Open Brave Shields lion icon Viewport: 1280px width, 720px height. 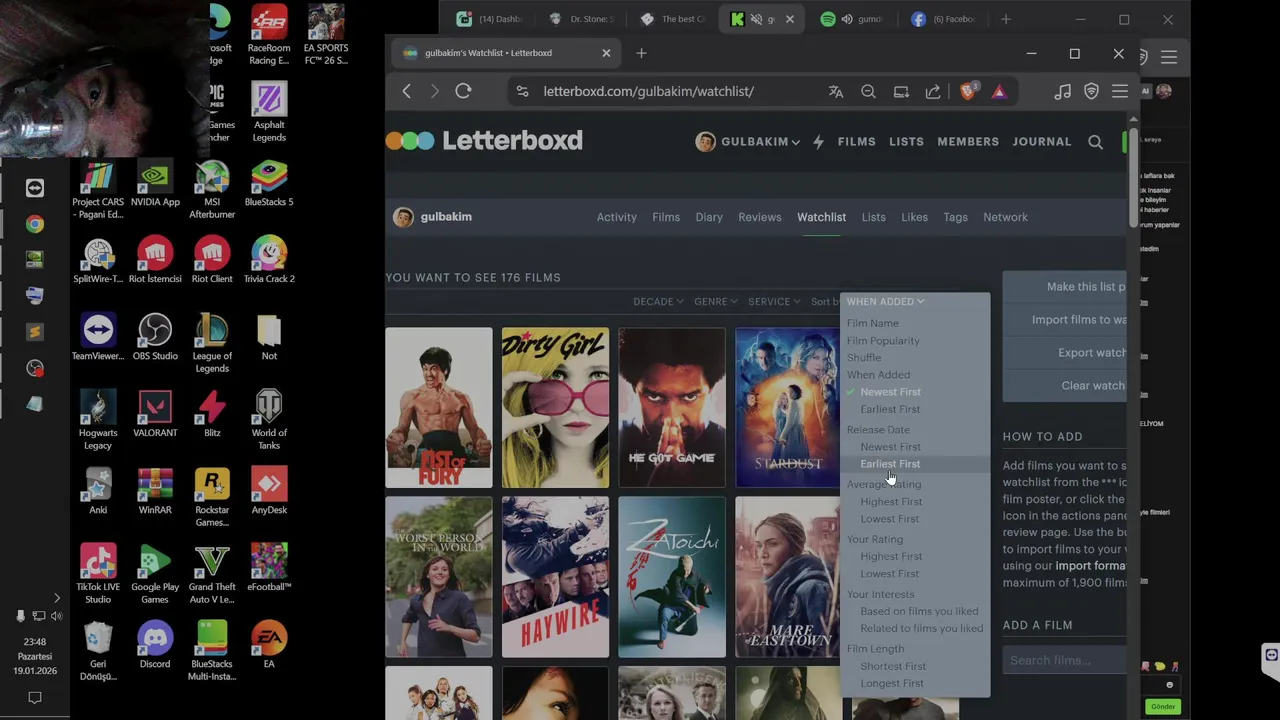pyautogui.click(x=967, y=91)
